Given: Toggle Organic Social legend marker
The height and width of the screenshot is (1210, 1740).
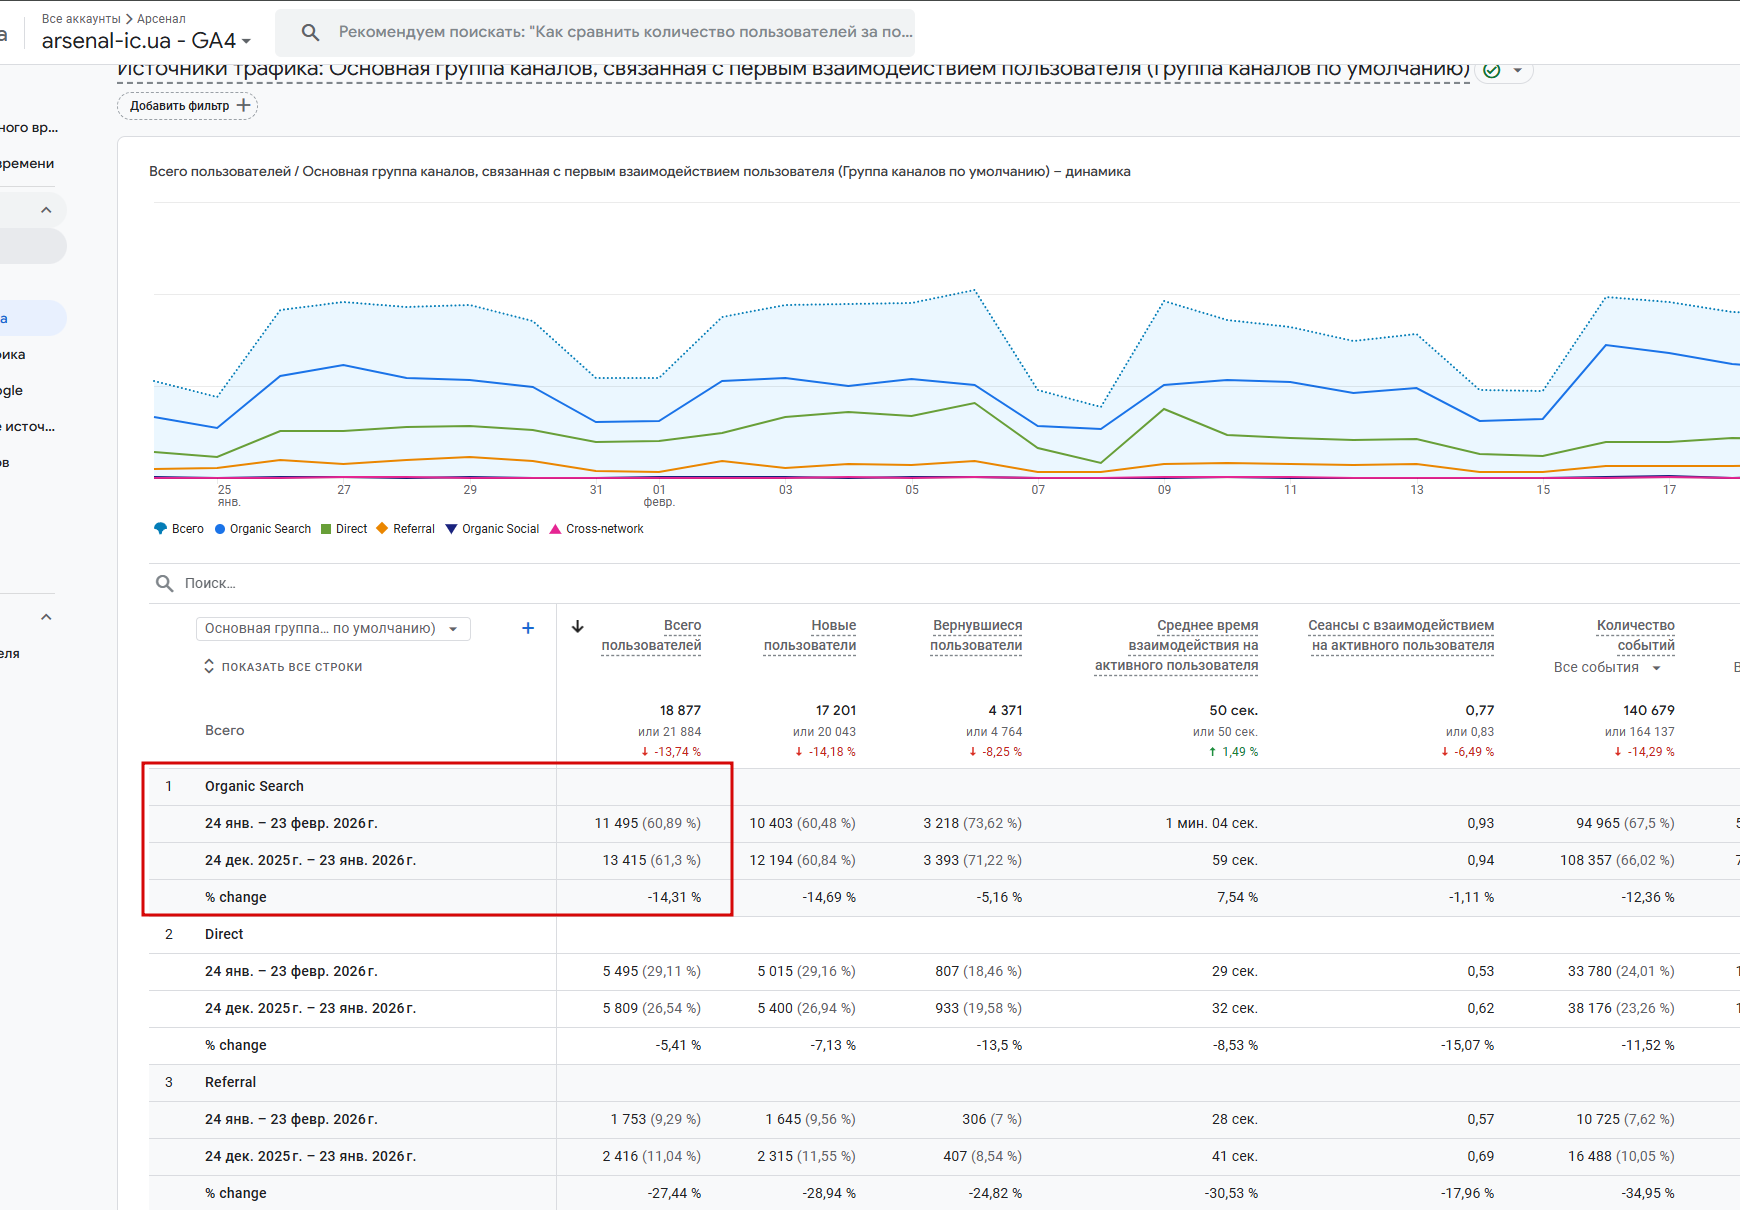Looking at the screenshot, I should point(451,529).
